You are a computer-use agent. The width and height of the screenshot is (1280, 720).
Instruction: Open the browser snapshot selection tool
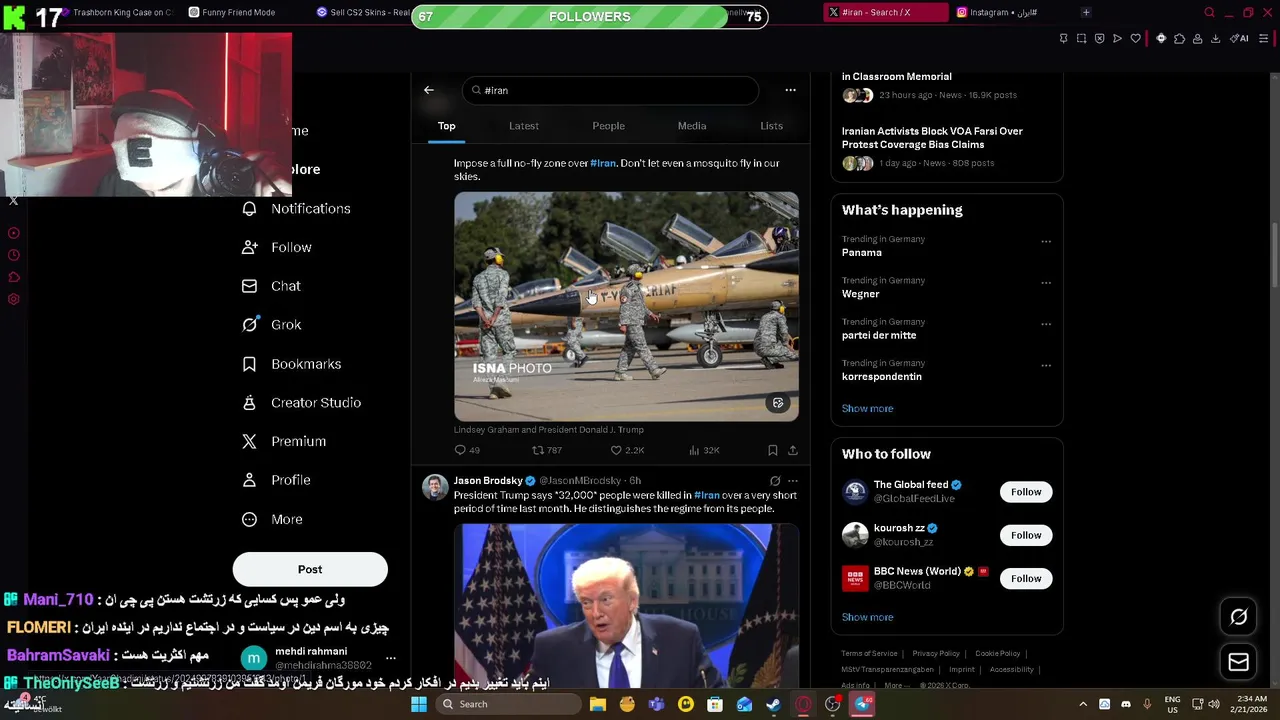point(1081,38)
